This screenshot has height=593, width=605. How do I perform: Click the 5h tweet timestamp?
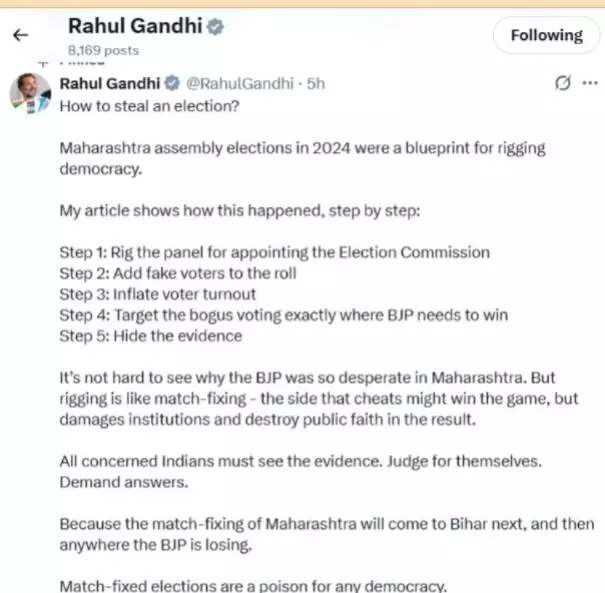[x=316, y=83]
